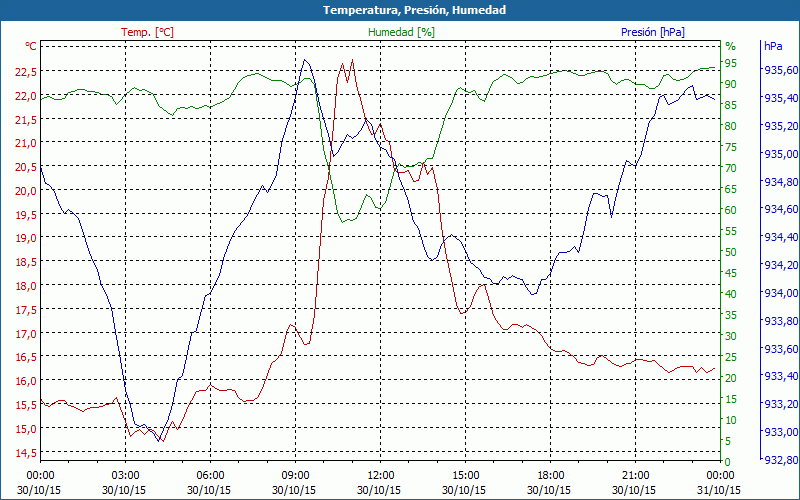This screenshot has width=800, height=500.
Task: Click the '935,00' pressure axis value
Action: click(x=779, y=154)
